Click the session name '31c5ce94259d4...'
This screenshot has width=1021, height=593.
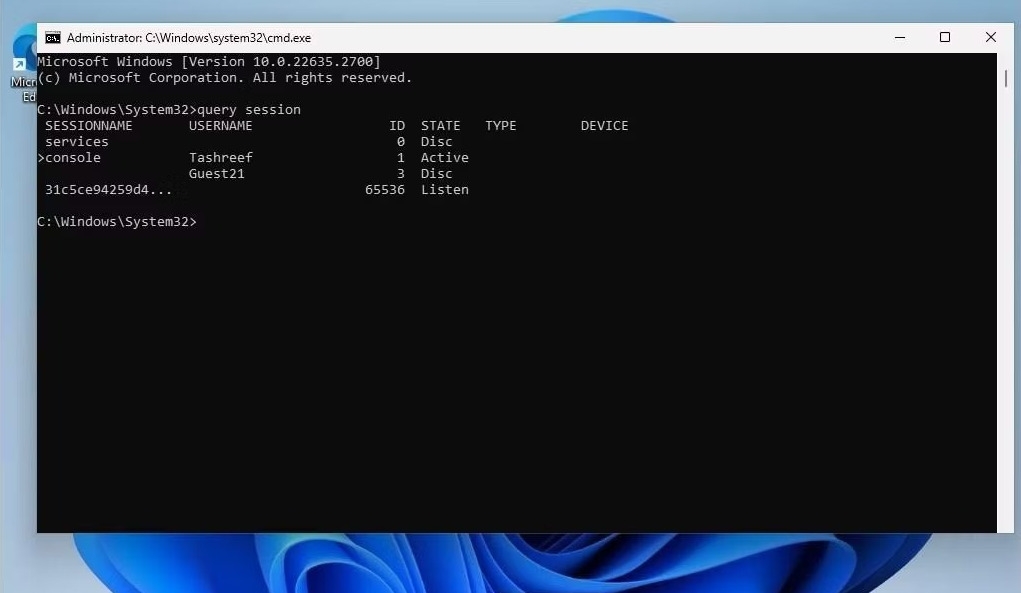pos(108,189)
